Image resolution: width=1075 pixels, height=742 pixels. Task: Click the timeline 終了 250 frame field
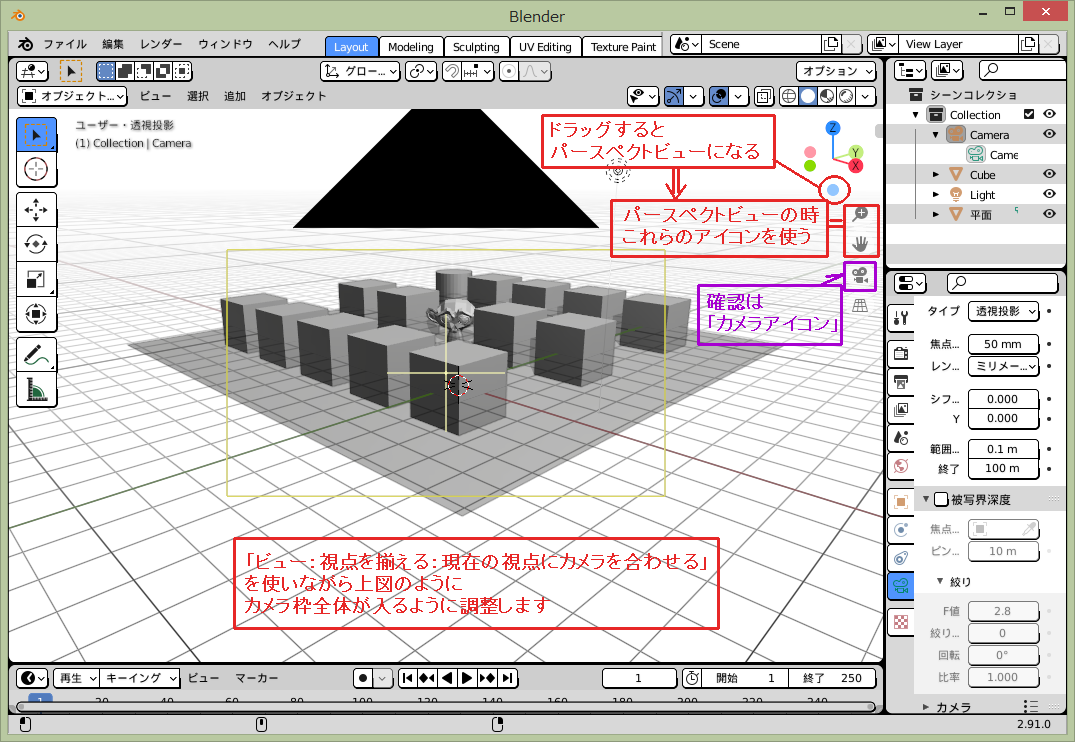pos(832,678)
